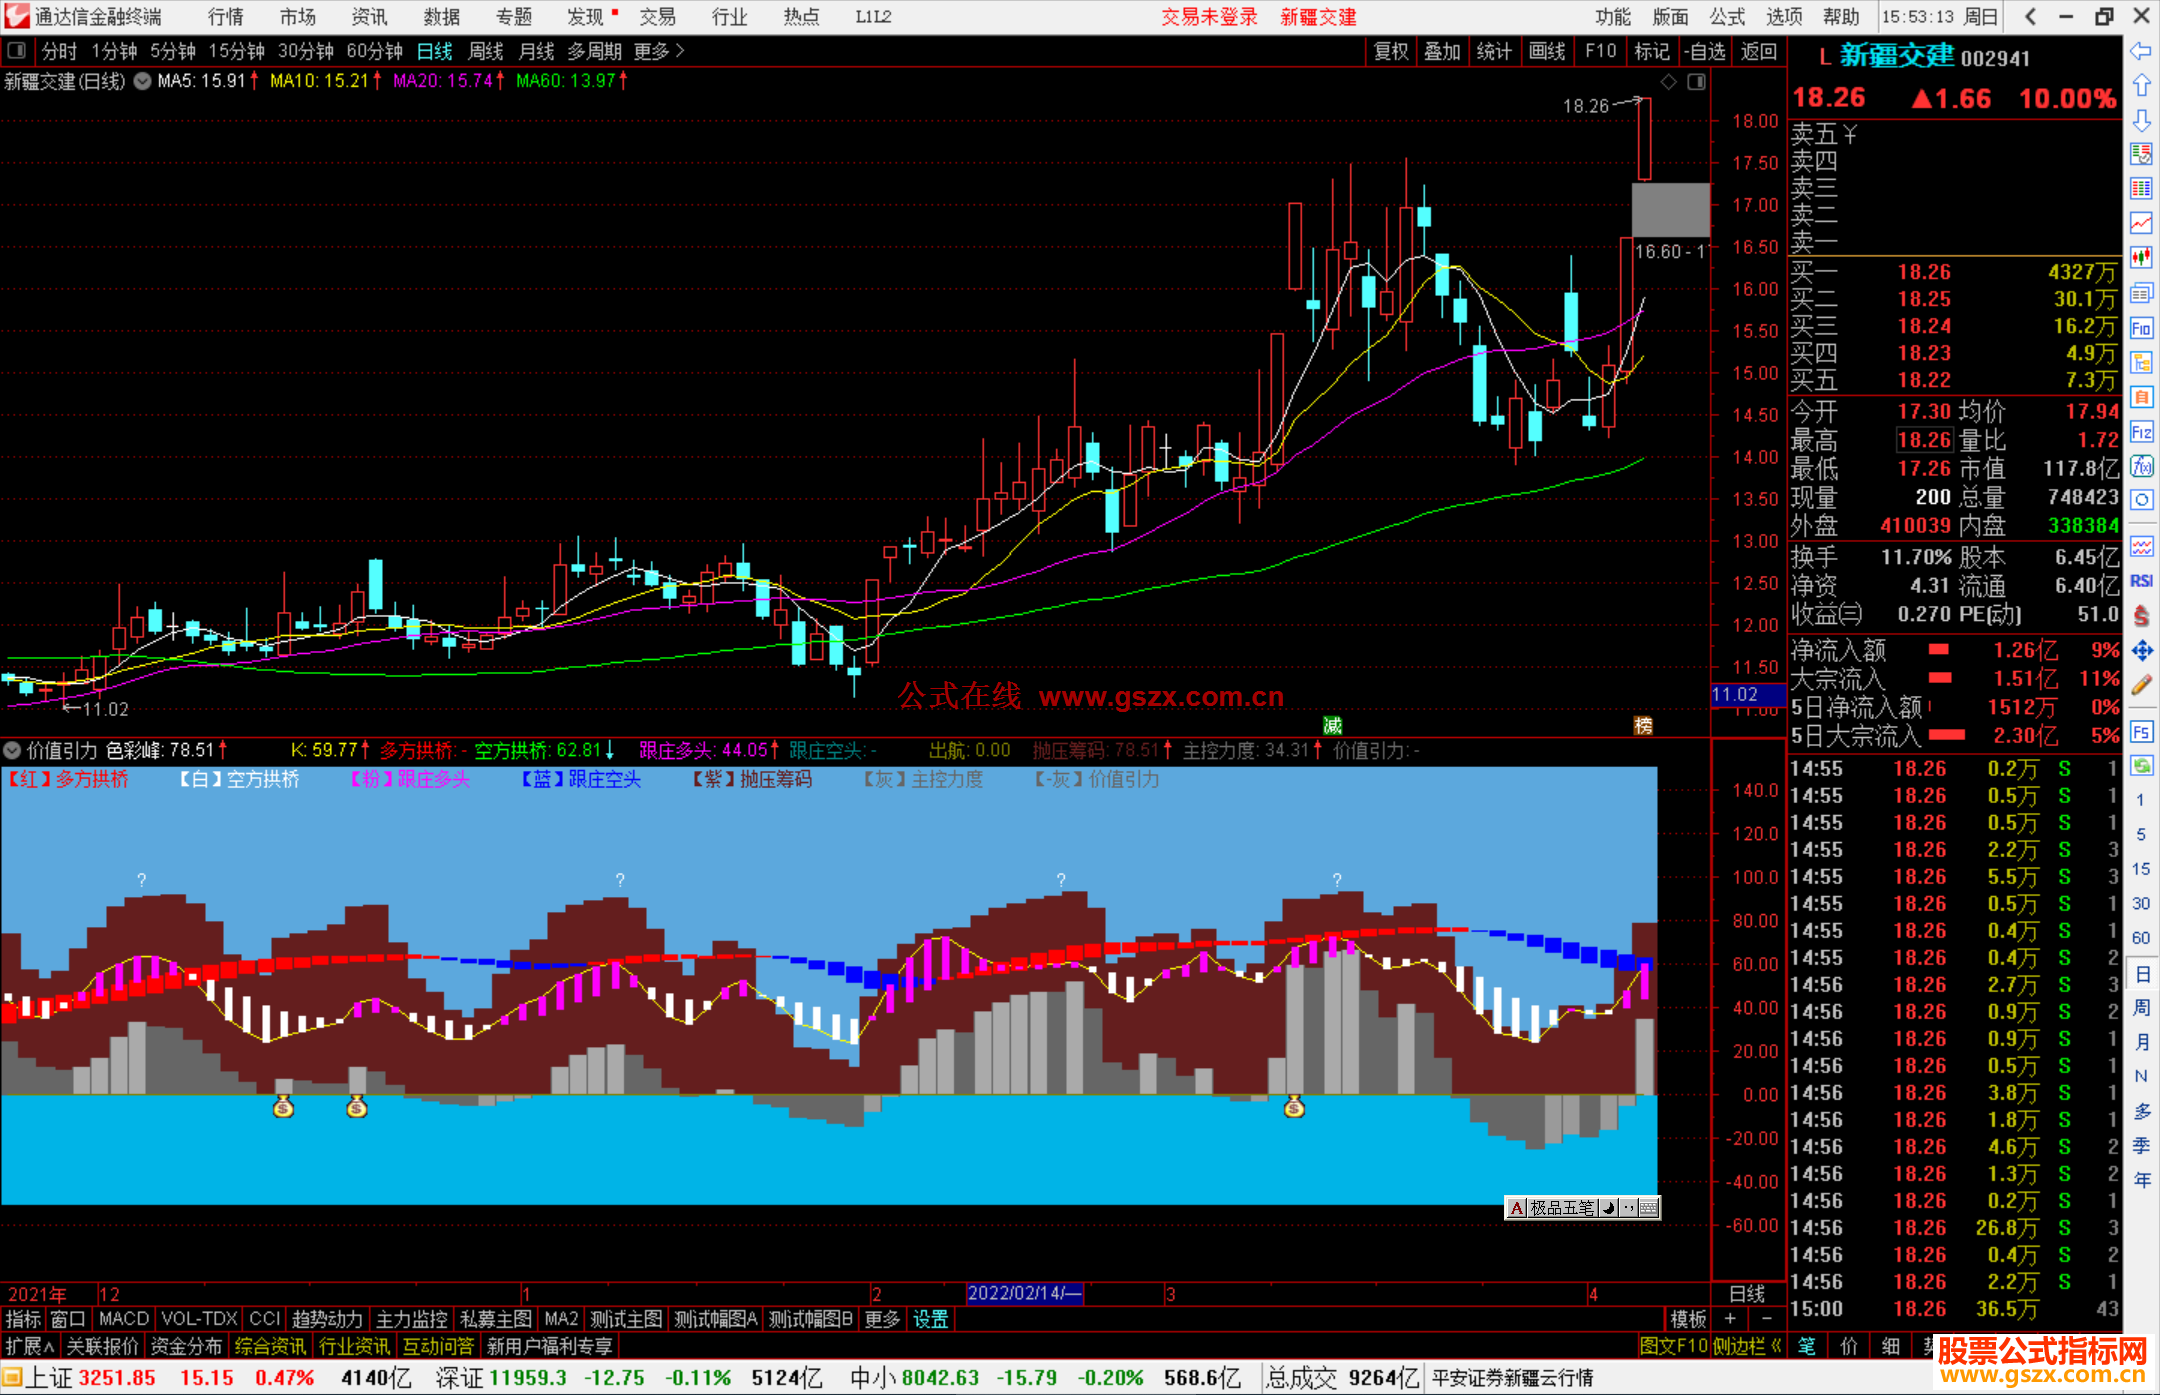Expand the 更多 period options in toolbar
The height and width of the screenshot is (1395, 2160).
click(659, 51)
